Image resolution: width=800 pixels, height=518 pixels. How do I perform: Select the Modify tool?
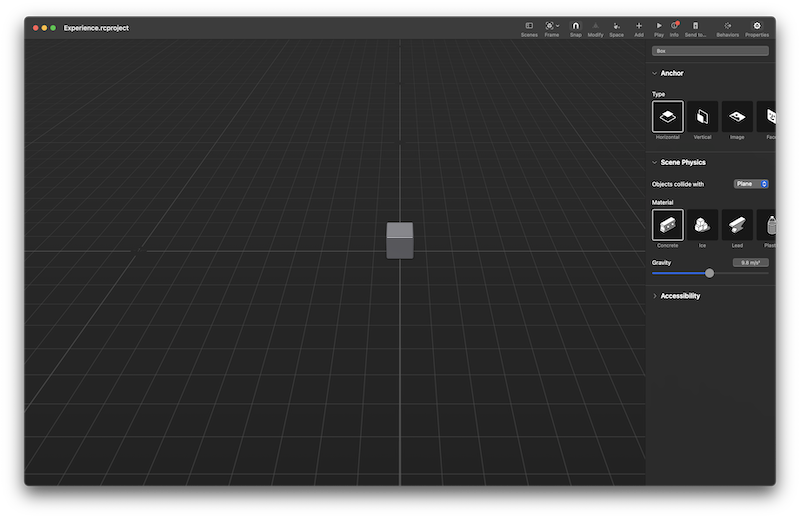(595, 29)
